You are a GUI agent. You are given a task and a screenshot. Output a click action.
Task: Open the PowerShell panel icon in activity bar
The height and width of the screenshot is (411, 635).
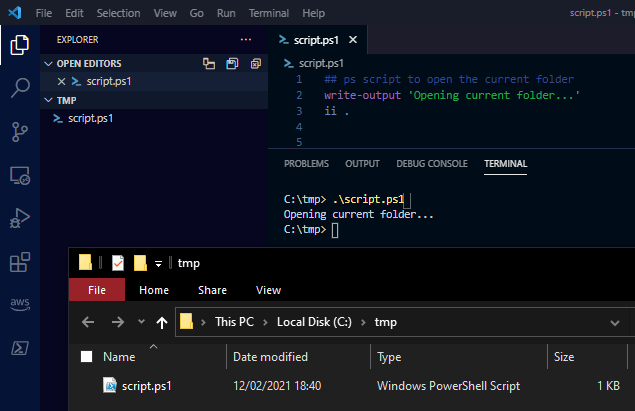click(x=19, y=347)
